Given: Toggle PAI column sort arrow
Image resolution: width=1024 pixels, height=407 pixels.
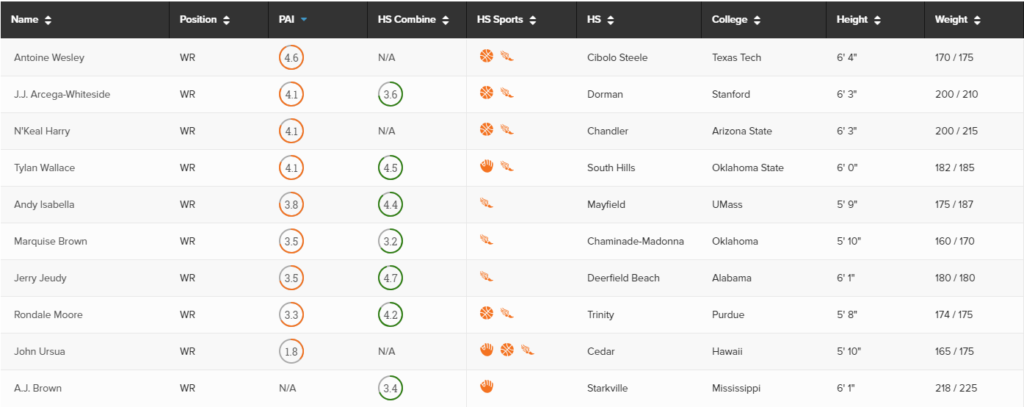Looking at the screenshot, I should click(x=304, y=20).
